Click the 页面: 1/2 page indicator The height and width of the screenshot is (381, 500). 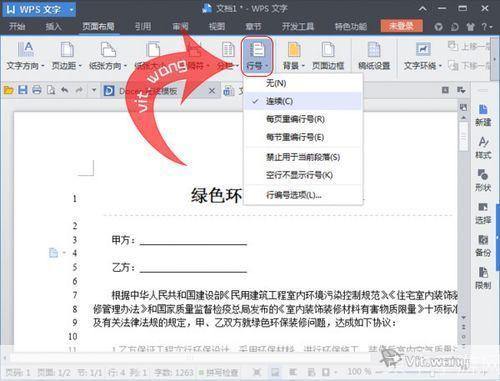coord(53,372)
